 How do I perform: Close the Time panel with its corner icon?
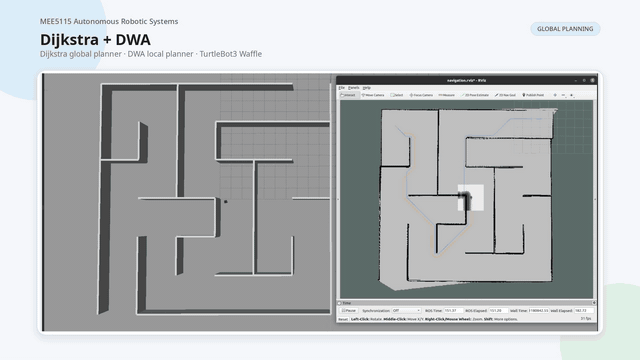[594, 303]
